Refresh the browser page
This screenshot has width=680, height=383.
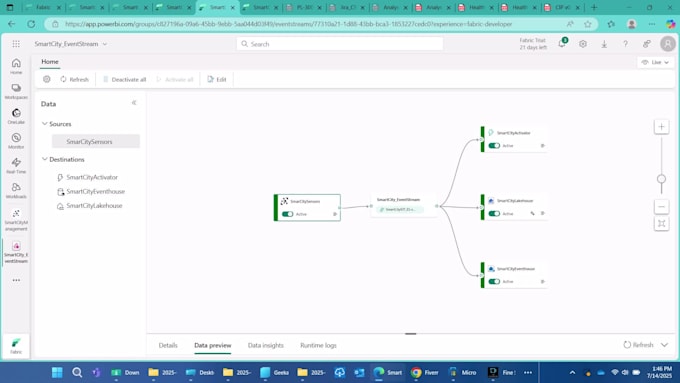pyautogui.click(x=31, y=24)
